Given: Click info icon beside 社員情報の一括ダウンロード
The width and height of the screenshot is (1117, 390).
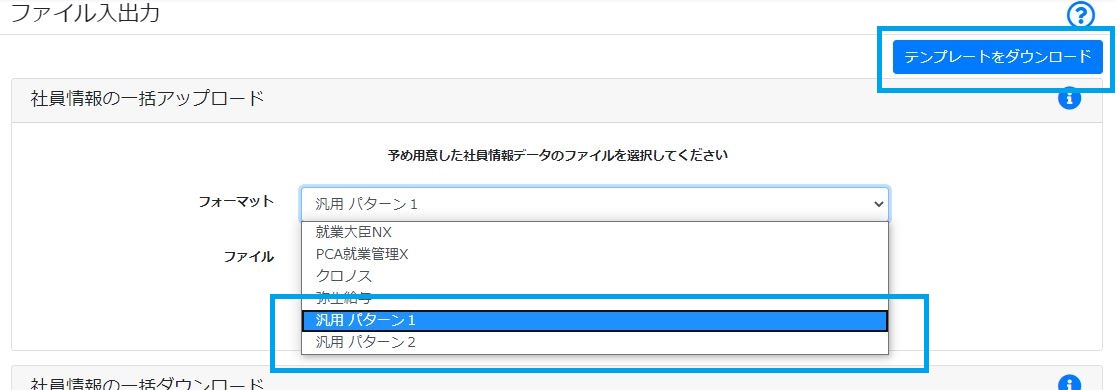Looking at the screenshot, I should pos(1069,384).
